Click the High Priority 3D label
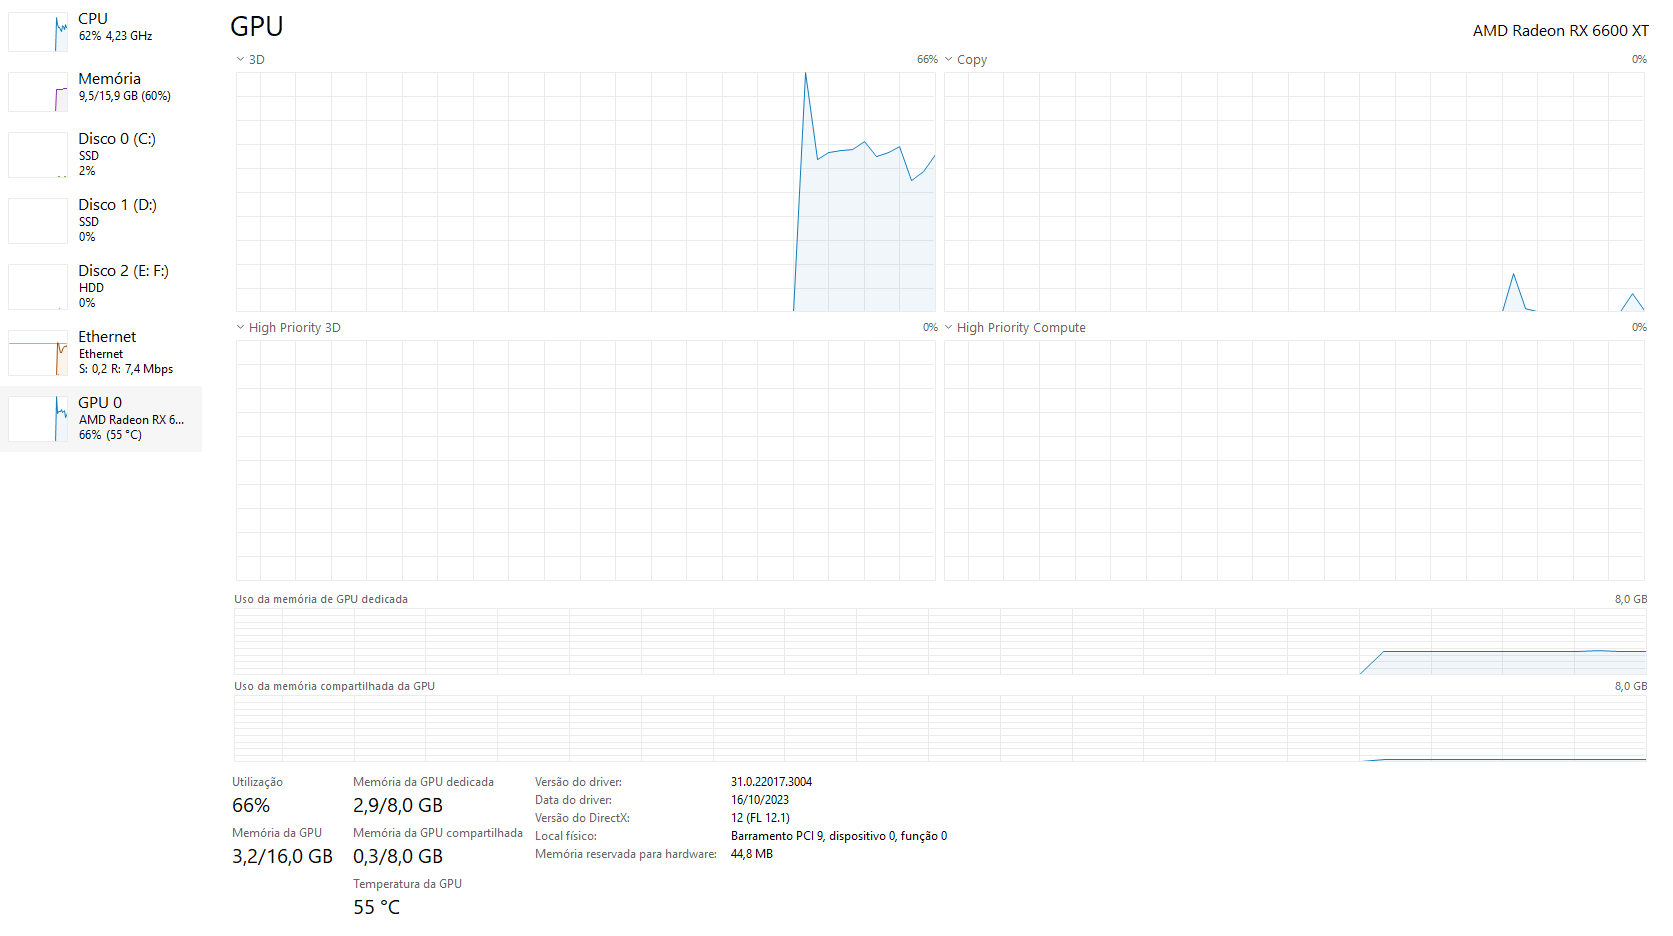This screenshot has width=1673, height=936. (x=295, y=328)
